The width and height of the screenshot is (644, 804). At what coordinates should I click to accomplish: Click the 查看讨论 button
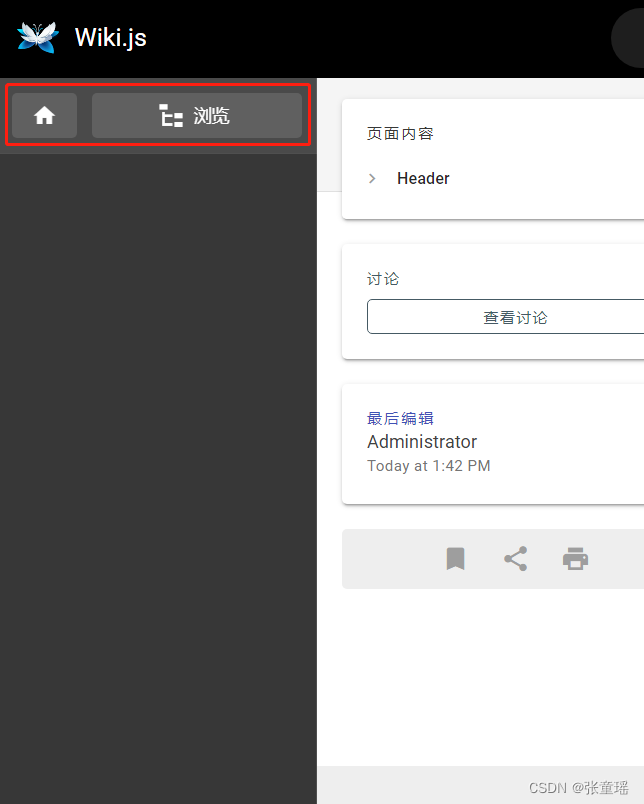tap(508, 317)
